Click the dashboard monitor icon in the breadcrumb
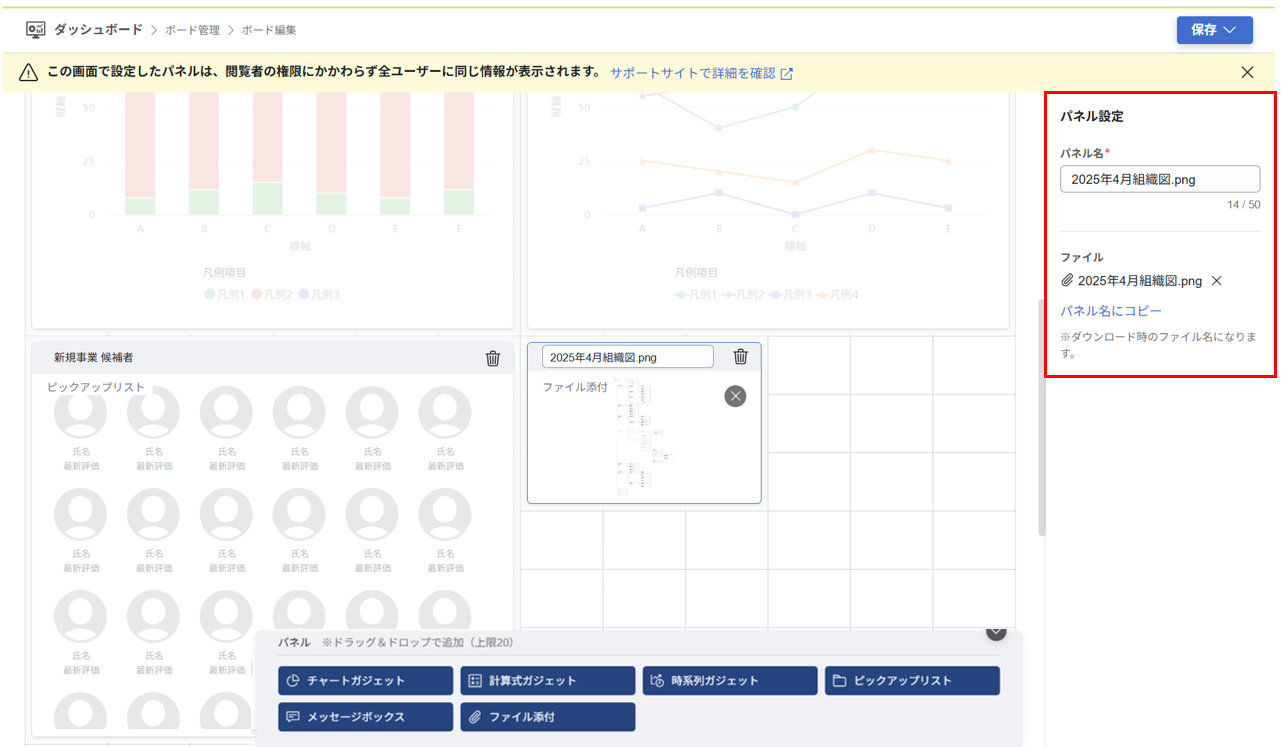This screenshot has width=1281, height=747. 34,31
